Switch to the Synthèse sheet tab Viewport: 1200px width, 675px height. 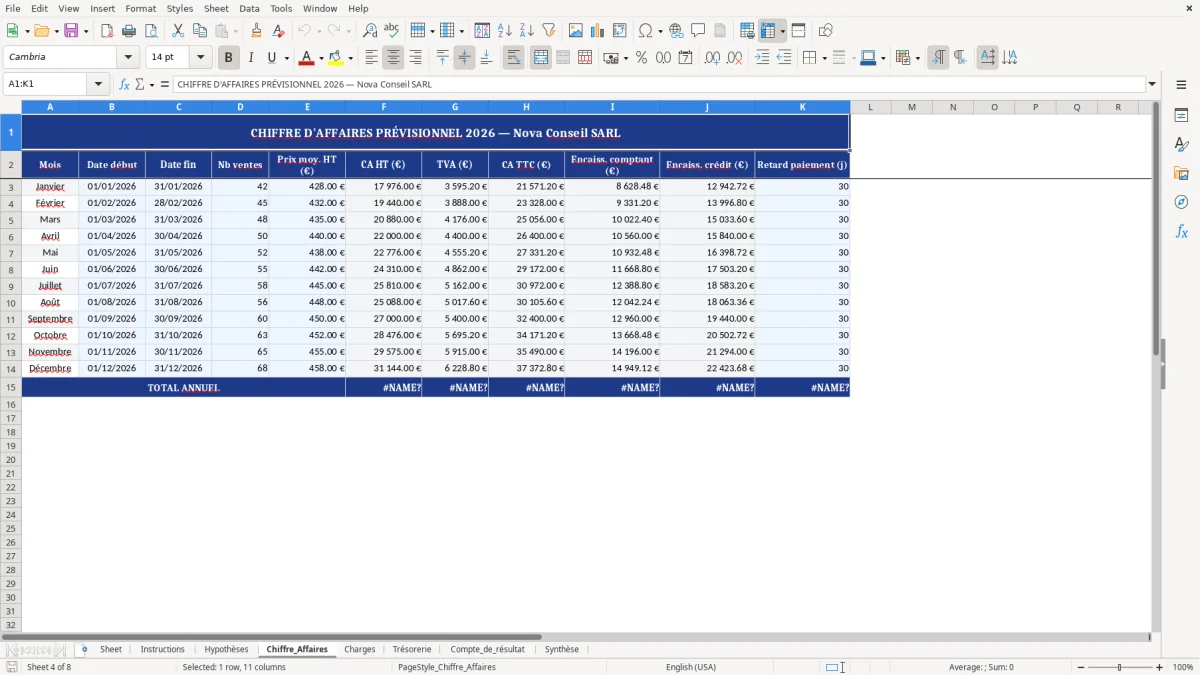[562, 650]
